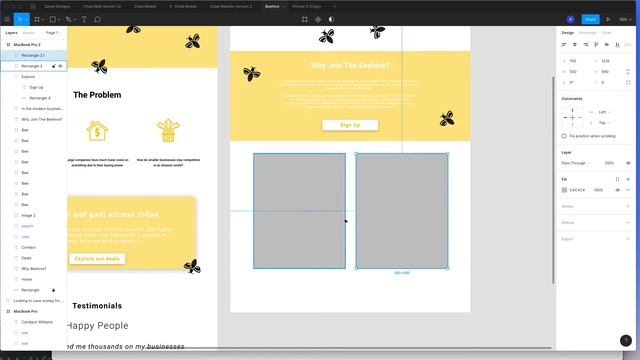Screen dimensions: 640x360
Task: Click the Explore our deals button on canvas
Action: point(97,259)
